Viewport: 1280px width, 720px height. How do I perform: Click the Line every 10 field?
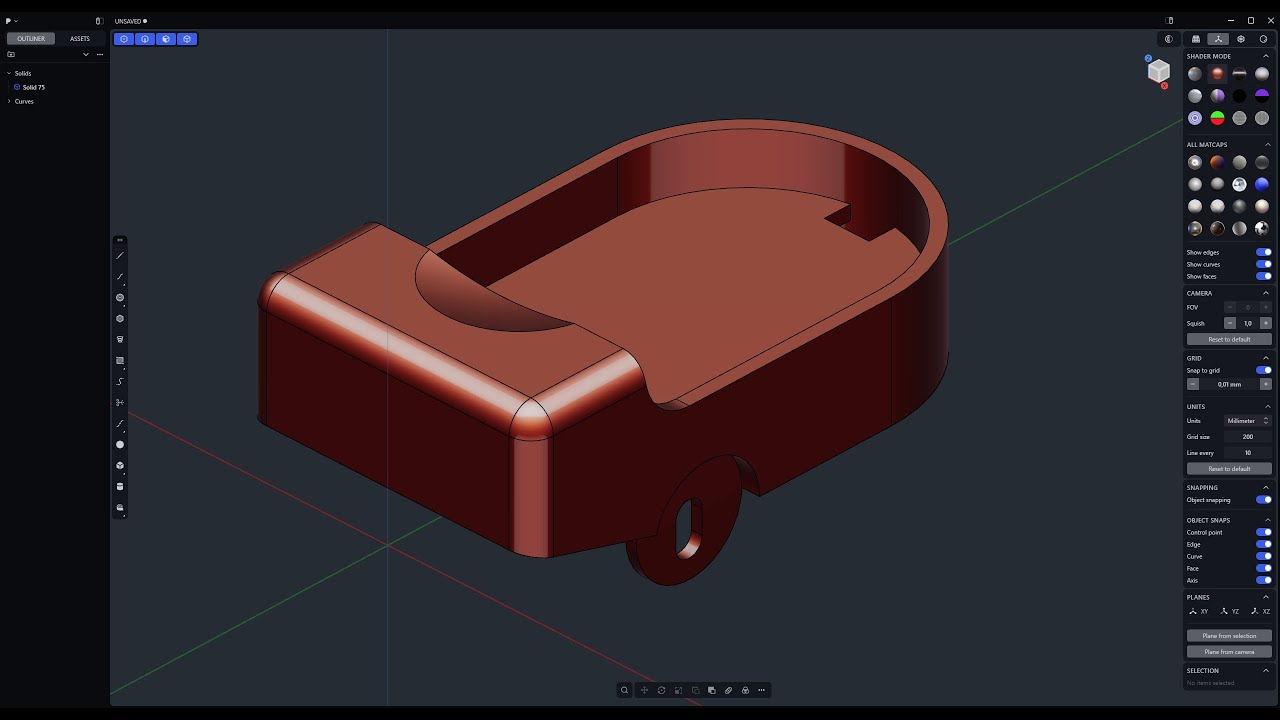(1248, 453)
